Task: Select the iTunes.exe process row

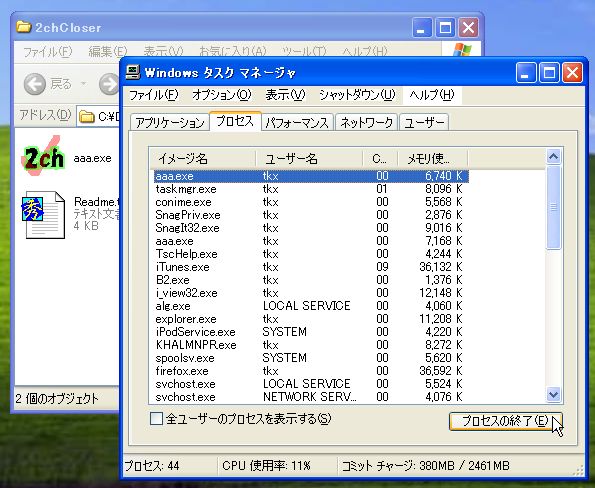Action: tap(311, 267)
